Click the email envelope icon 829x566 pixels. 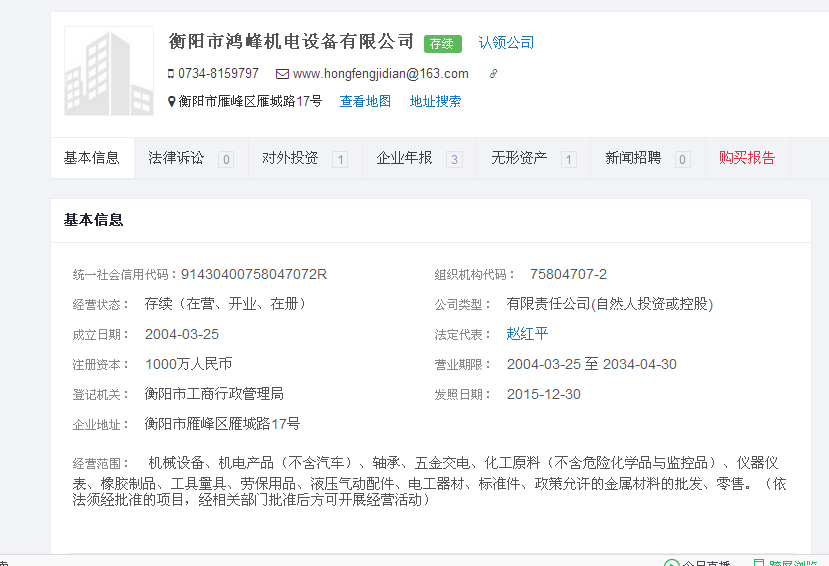(282, 74)
